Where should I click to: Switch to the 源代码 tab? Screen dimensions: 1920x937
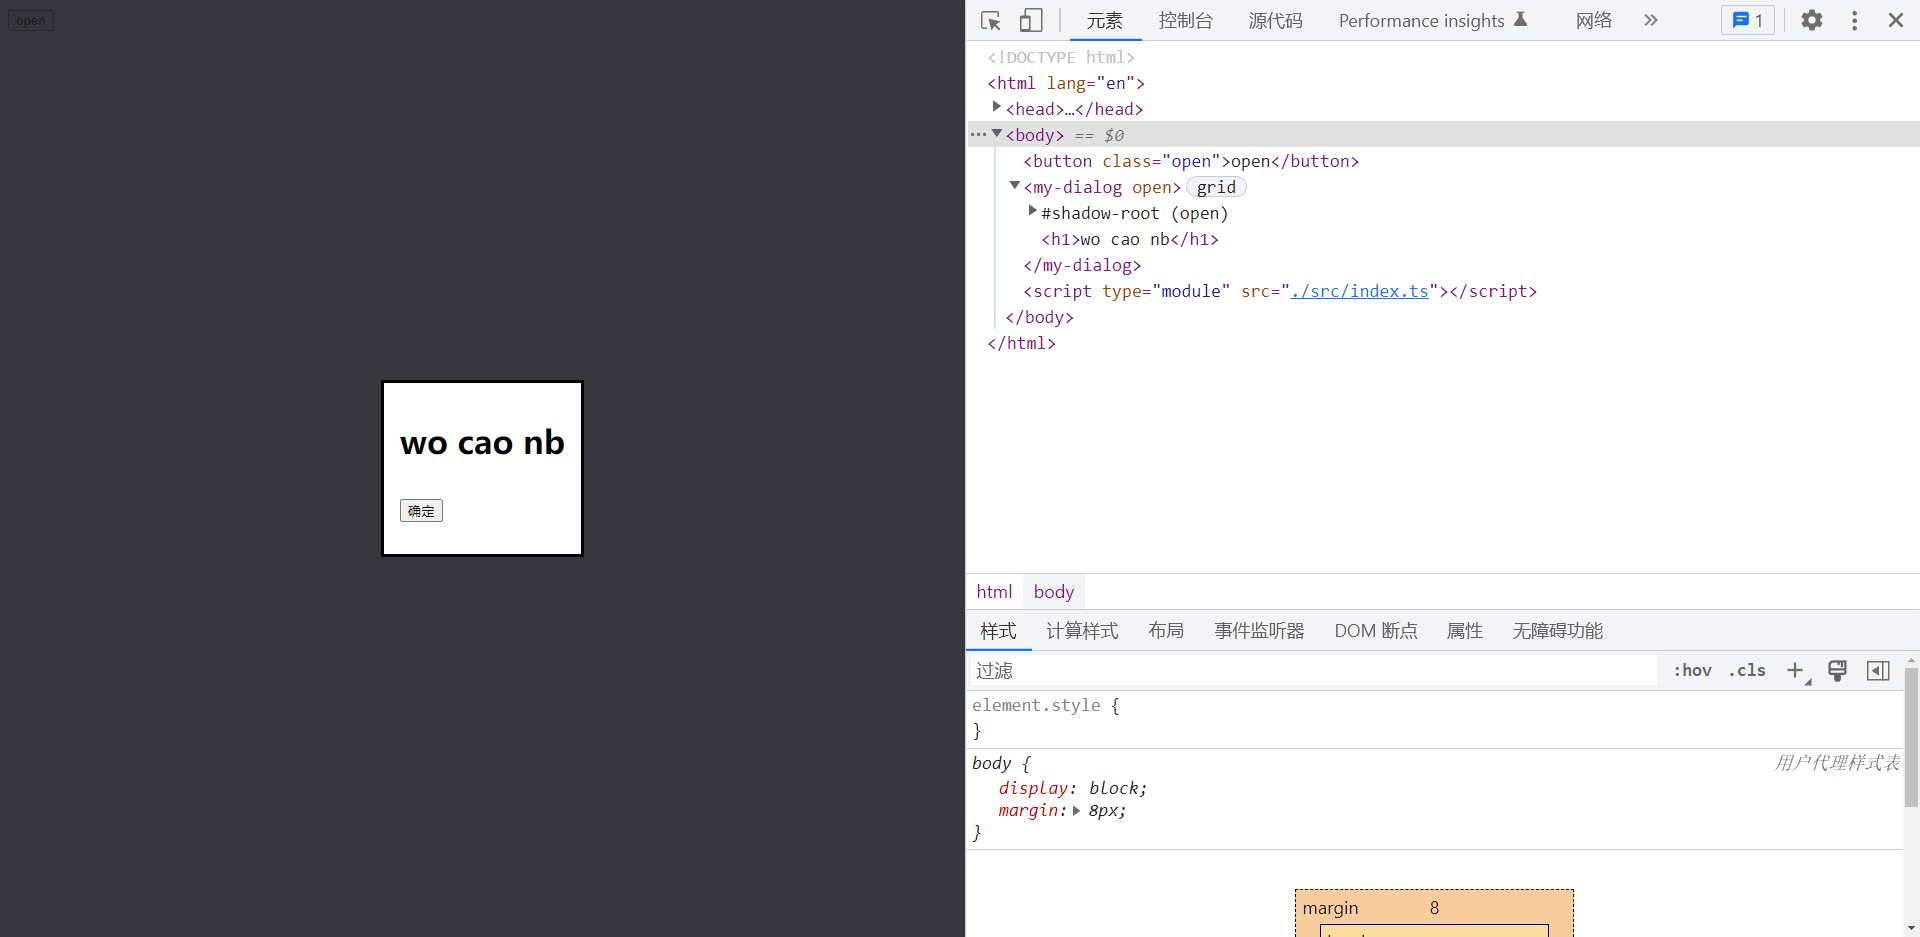(1276, 20)
